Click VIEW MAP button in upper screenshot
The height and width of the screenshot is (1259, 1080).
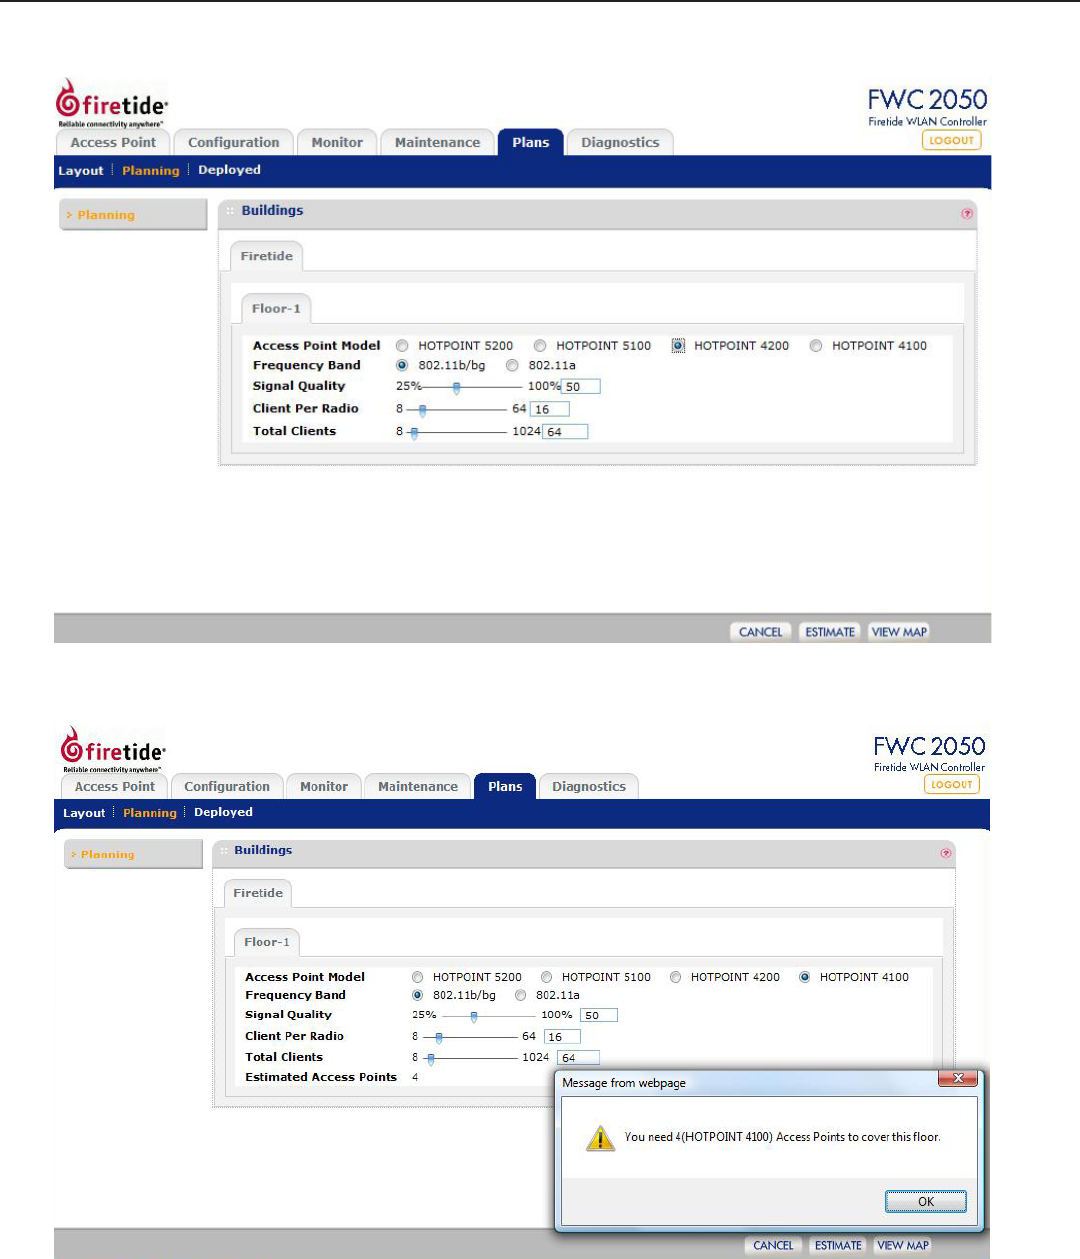coord(899,632)
